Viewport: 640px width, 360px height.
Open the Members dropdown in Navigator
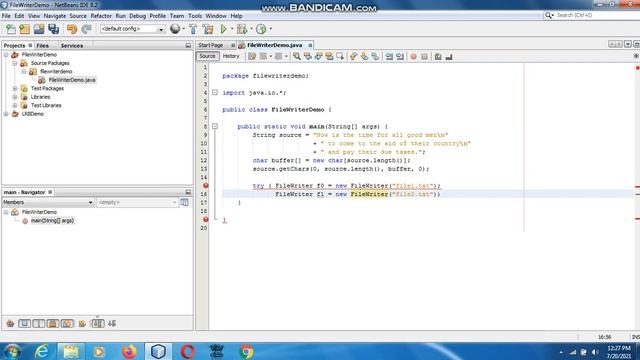tap(48, 202)
